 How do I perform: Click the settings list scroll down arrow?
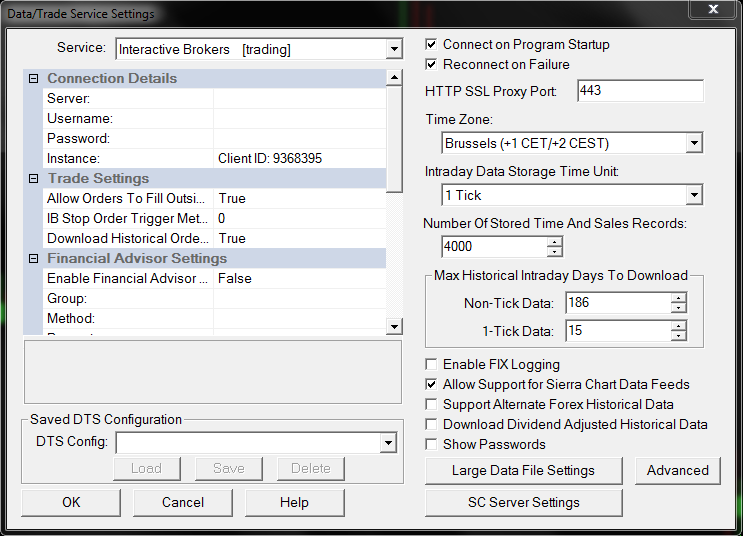[x=394, y=326]
